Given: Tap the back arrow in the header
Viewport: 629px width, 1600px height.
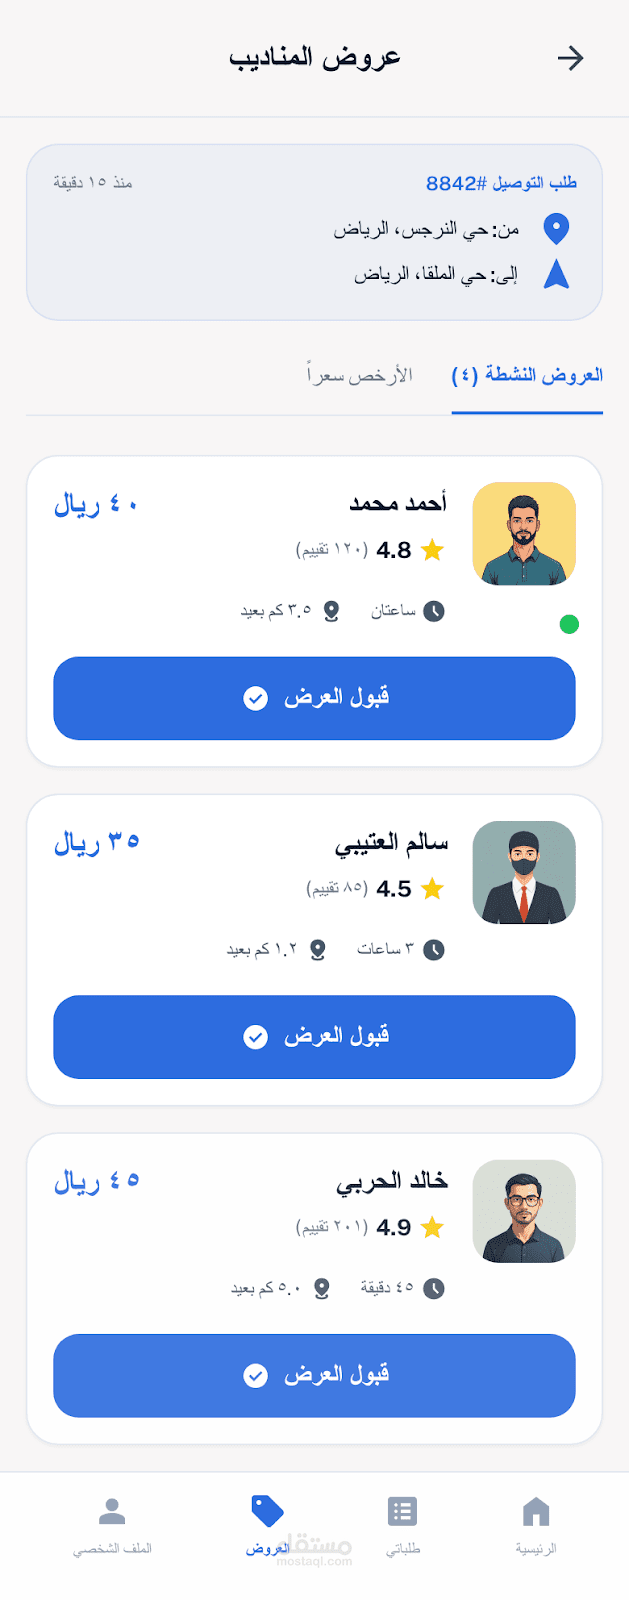Looking at the screenshot, I should pyautogui.click(x=570, y=58).
